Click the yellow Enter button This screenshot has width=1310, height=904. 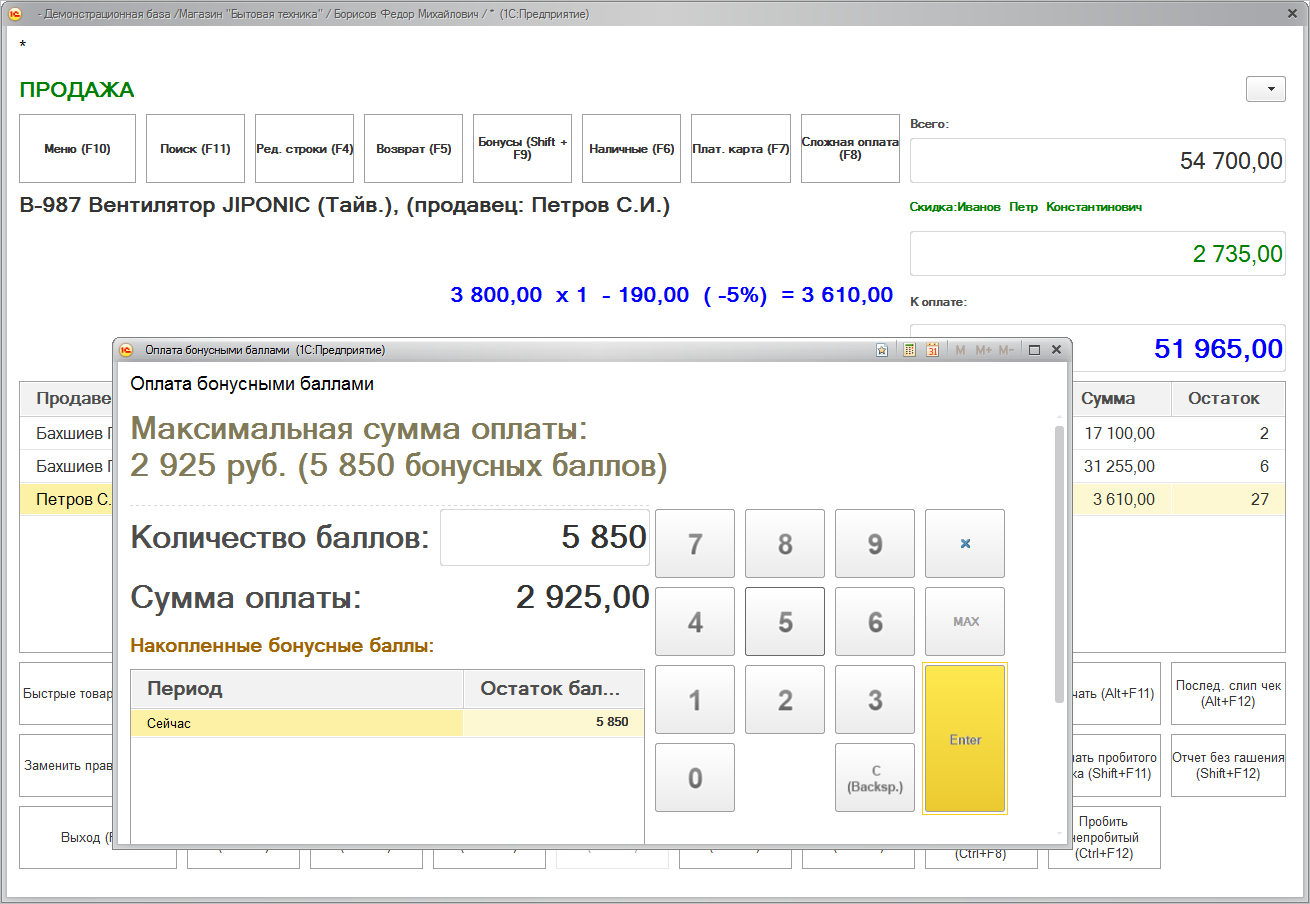[965, 739]
